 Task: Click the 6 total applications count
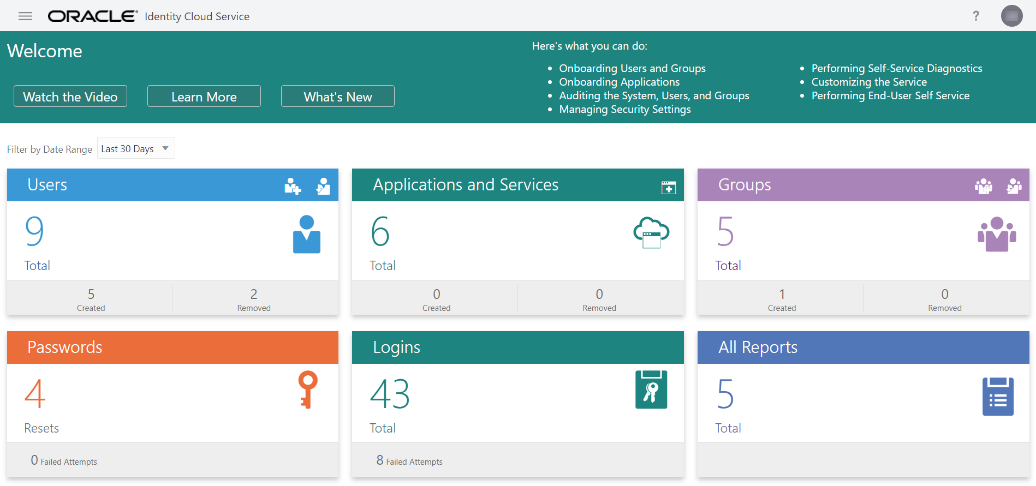click(380, 232)
